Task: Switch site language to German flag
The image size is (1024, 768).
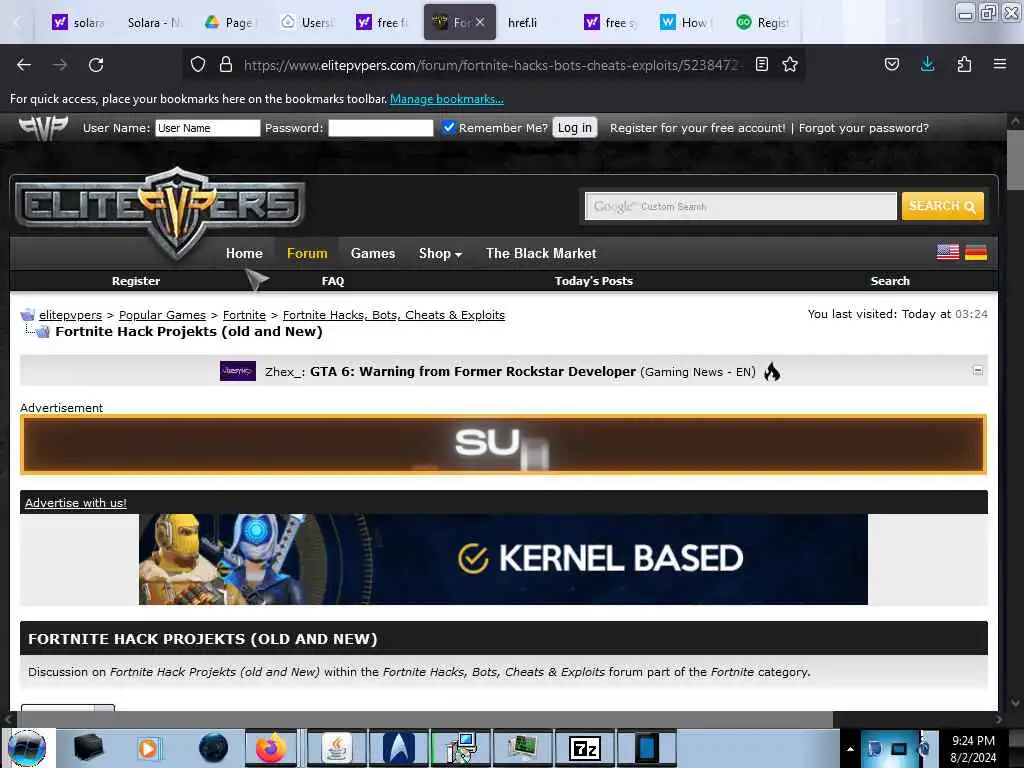Action: 976,252
